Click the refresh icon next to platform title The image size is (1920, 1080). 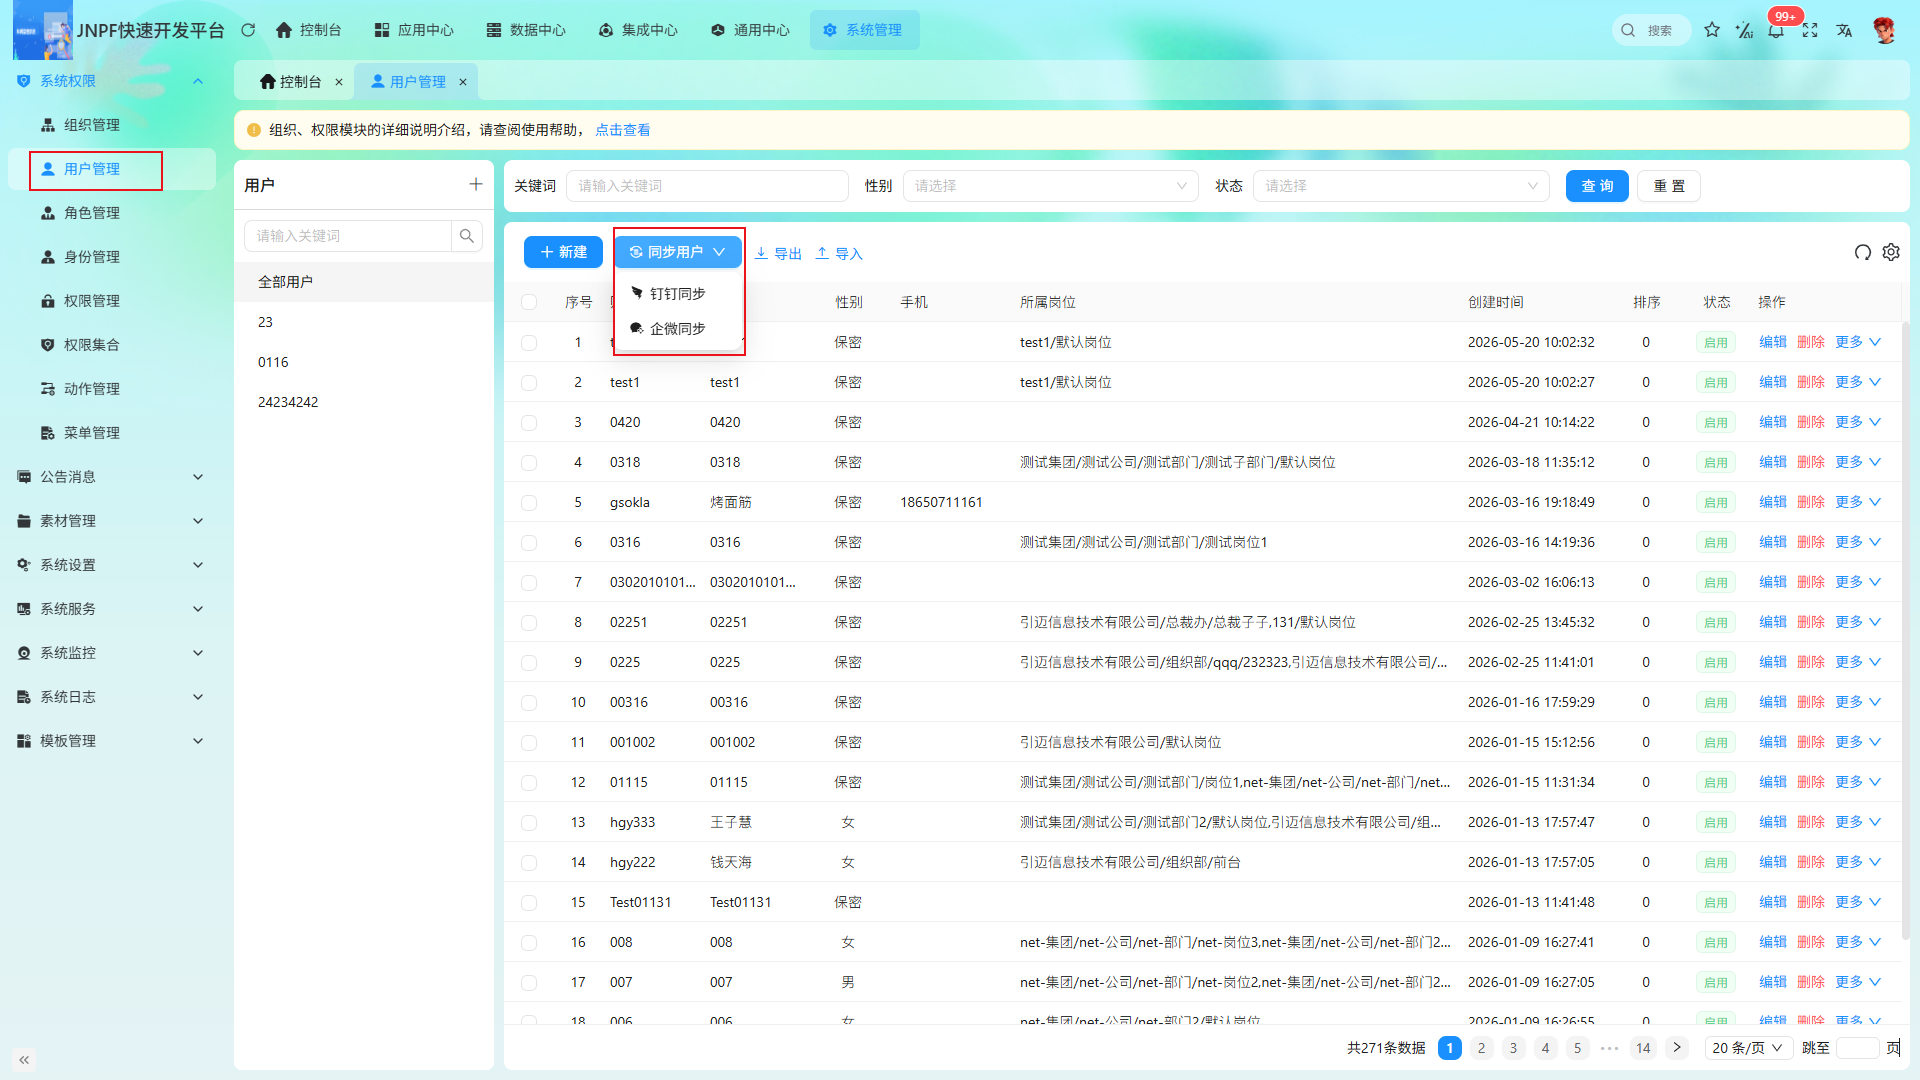(x=248, y=30)
